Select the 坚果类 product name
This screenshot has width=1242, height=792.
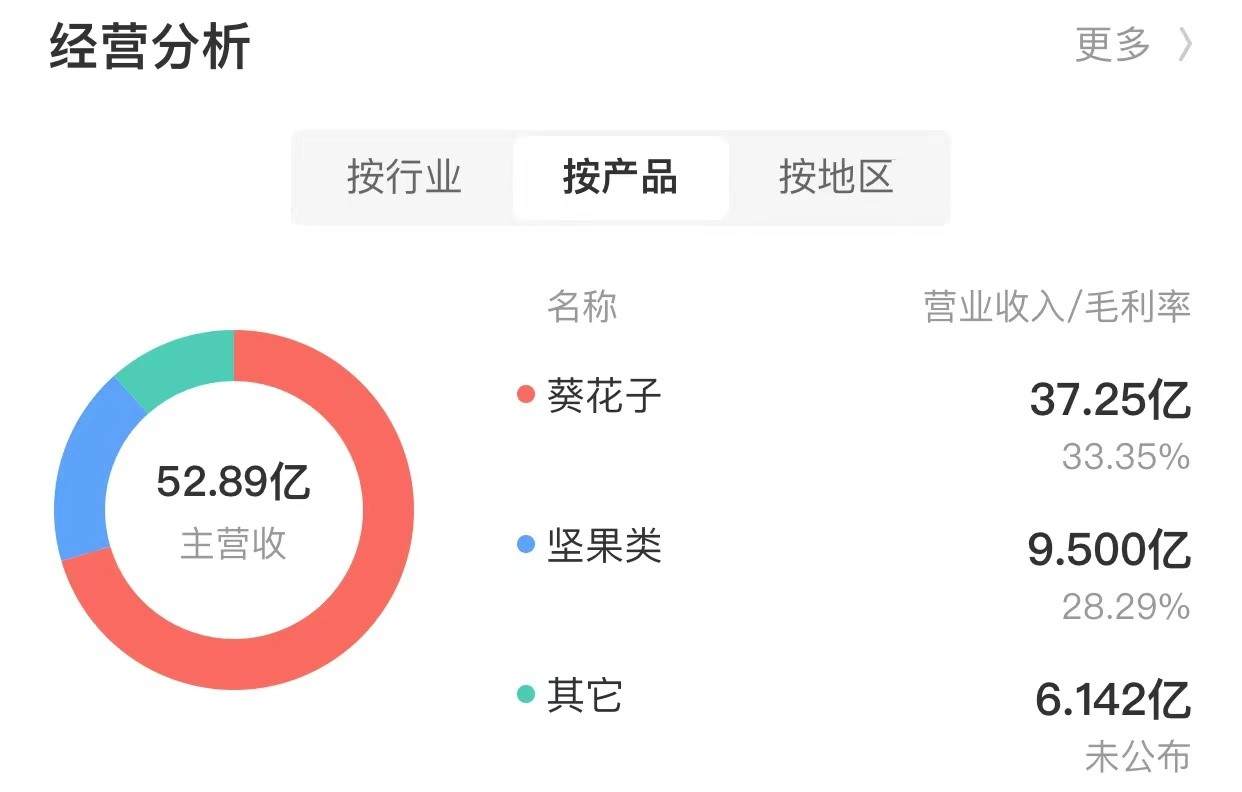click(604, 546)
